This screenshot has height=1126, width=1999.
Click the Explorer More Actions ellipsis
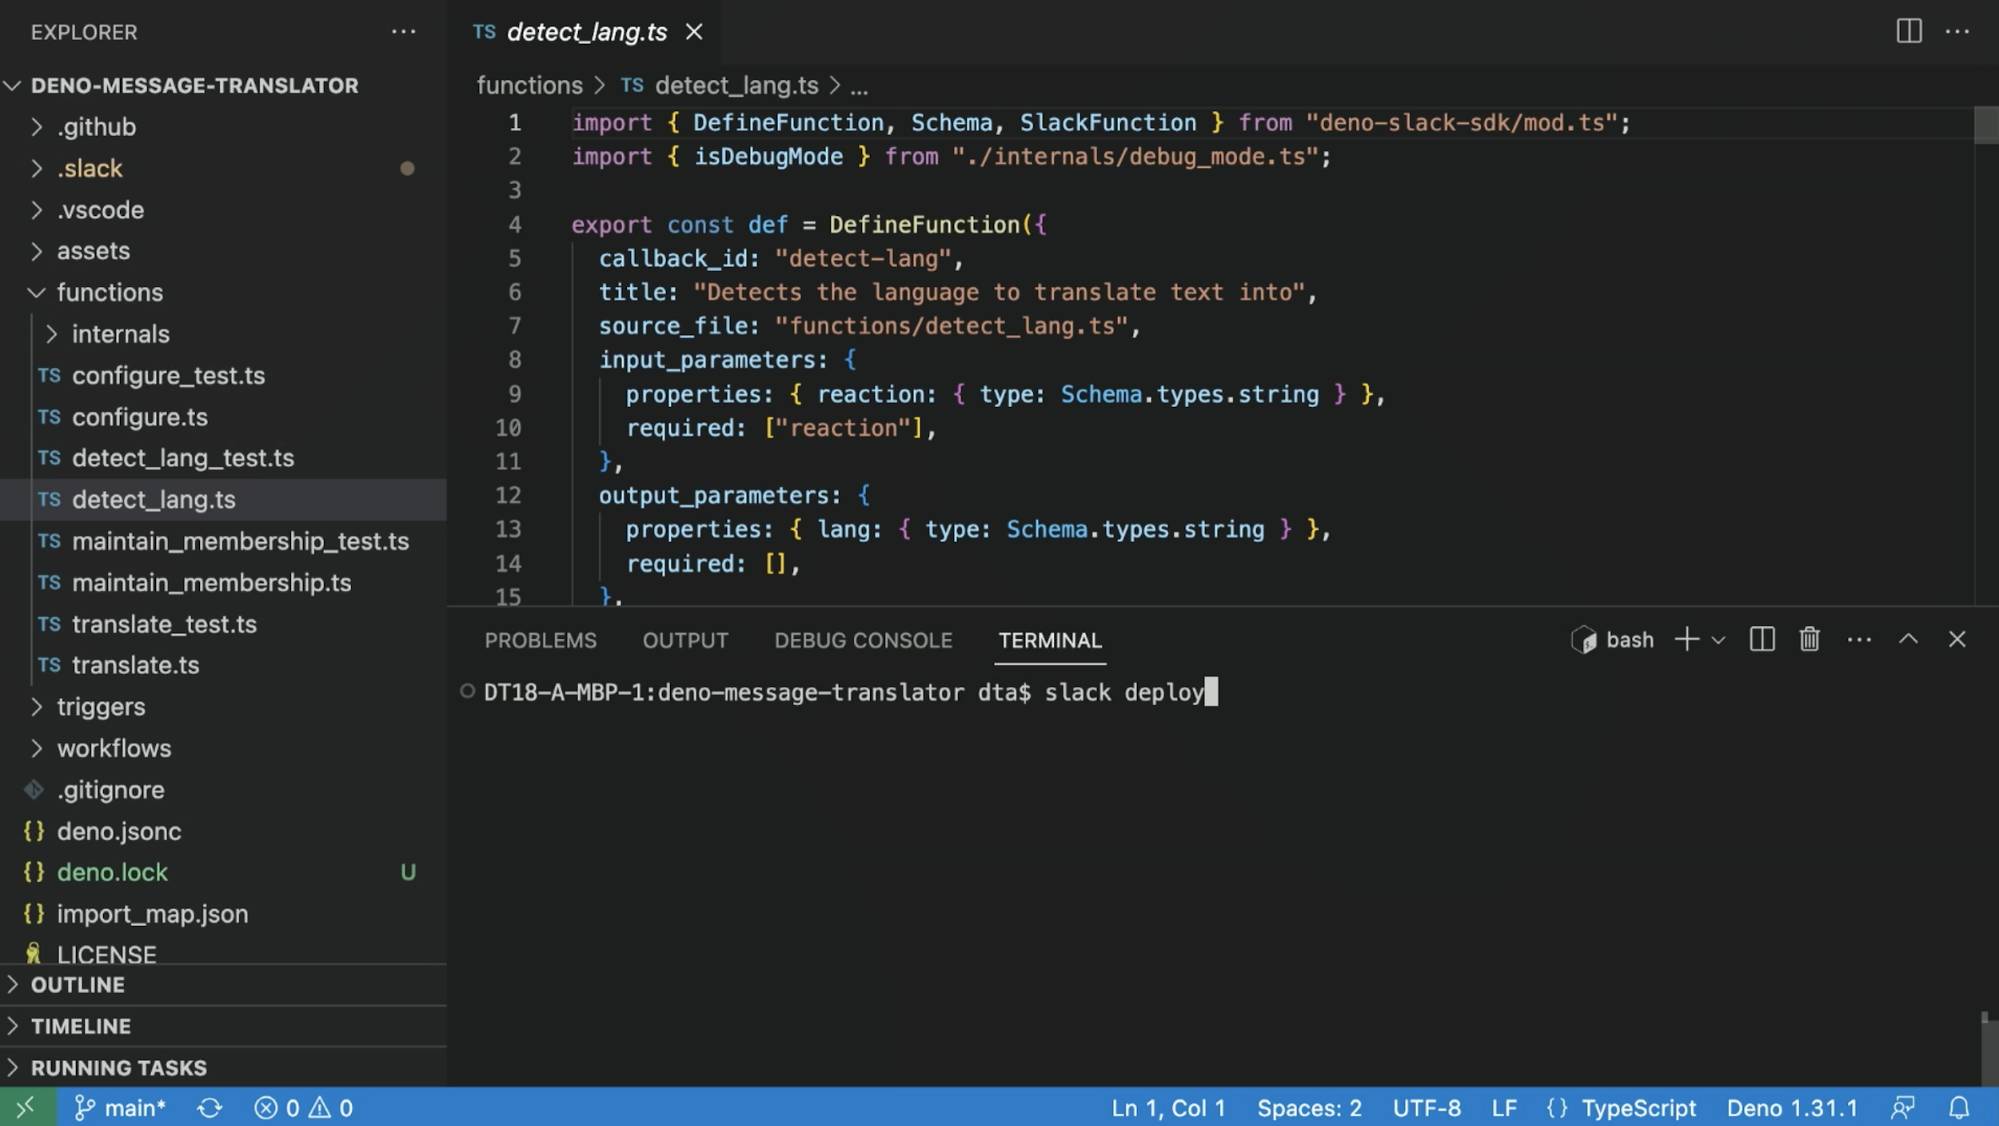404,31
